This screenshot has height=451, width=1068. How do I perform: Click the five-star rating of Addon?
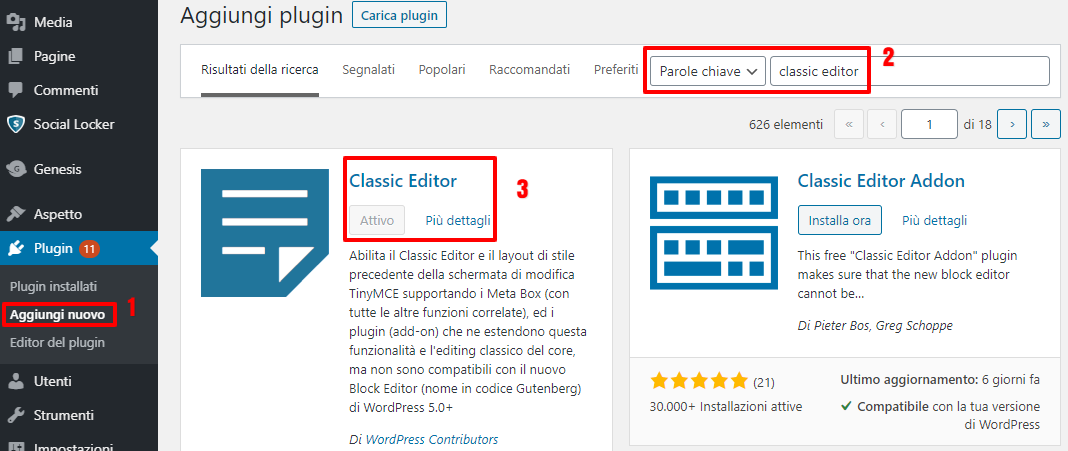click(x=700, y=381)
